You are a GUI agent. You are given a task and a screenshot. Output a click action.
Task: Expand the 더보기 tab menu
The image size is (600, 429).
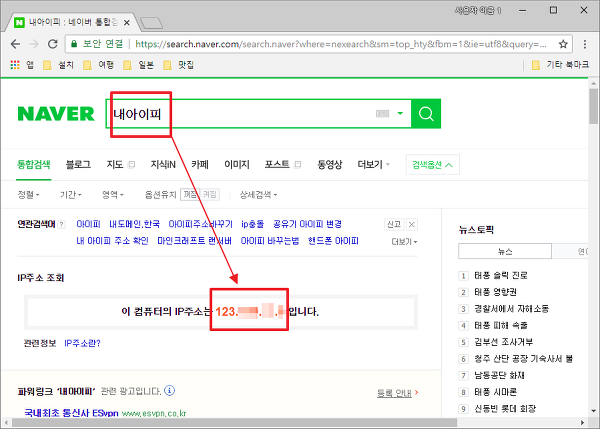(x=373, y=165)
